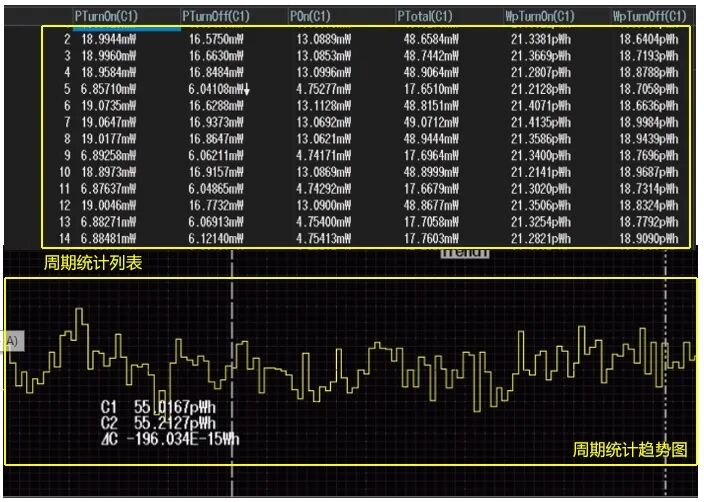The height and width of the screenshot is (502, 704).
Task: Select cell 13.0900mW in row 12
Action: [x=324, y=206]
